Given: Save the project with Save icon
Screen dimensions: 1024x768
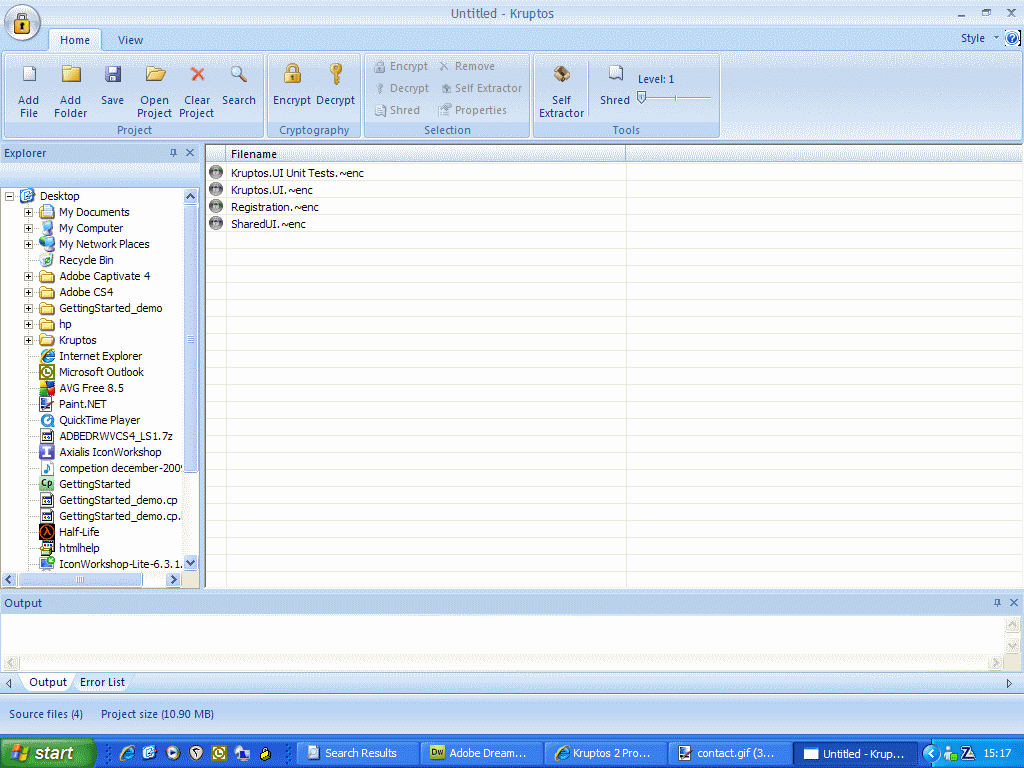Looking at the screenshot, I should pyautogui.click(x=113, y=75).
